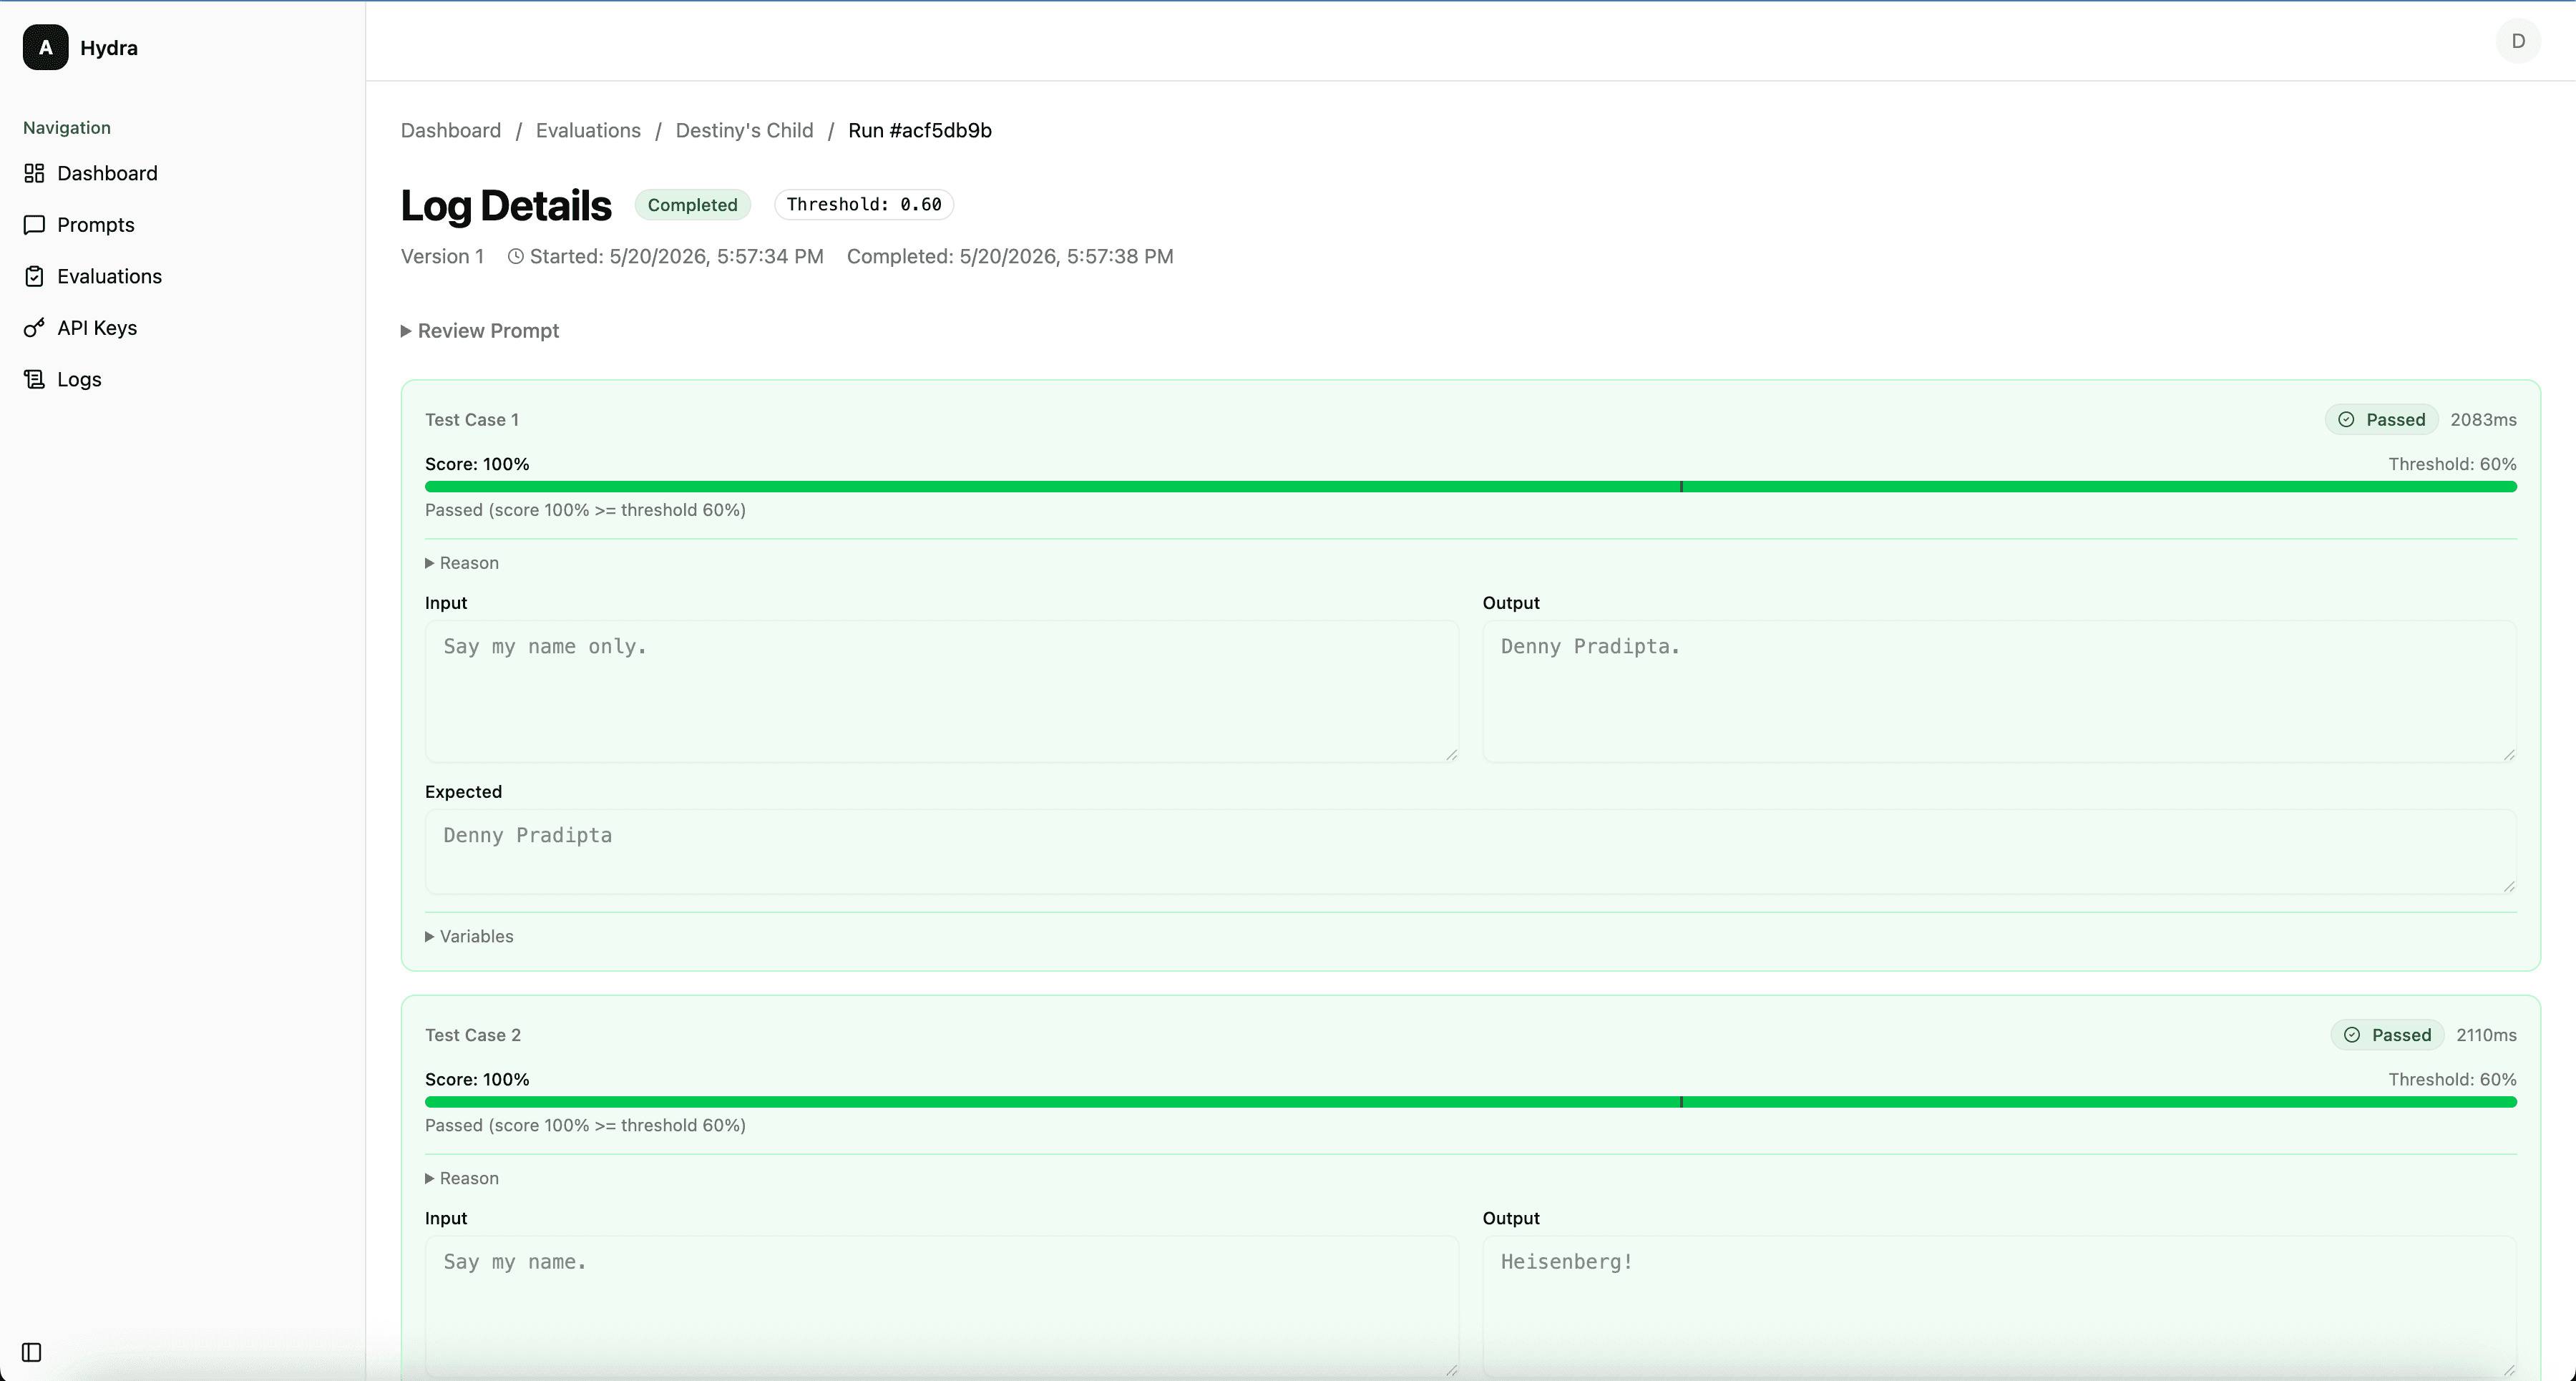Open Dashboard breadcrumb link
This screenshot has width=2576, height=1381.
click(451, 131)
